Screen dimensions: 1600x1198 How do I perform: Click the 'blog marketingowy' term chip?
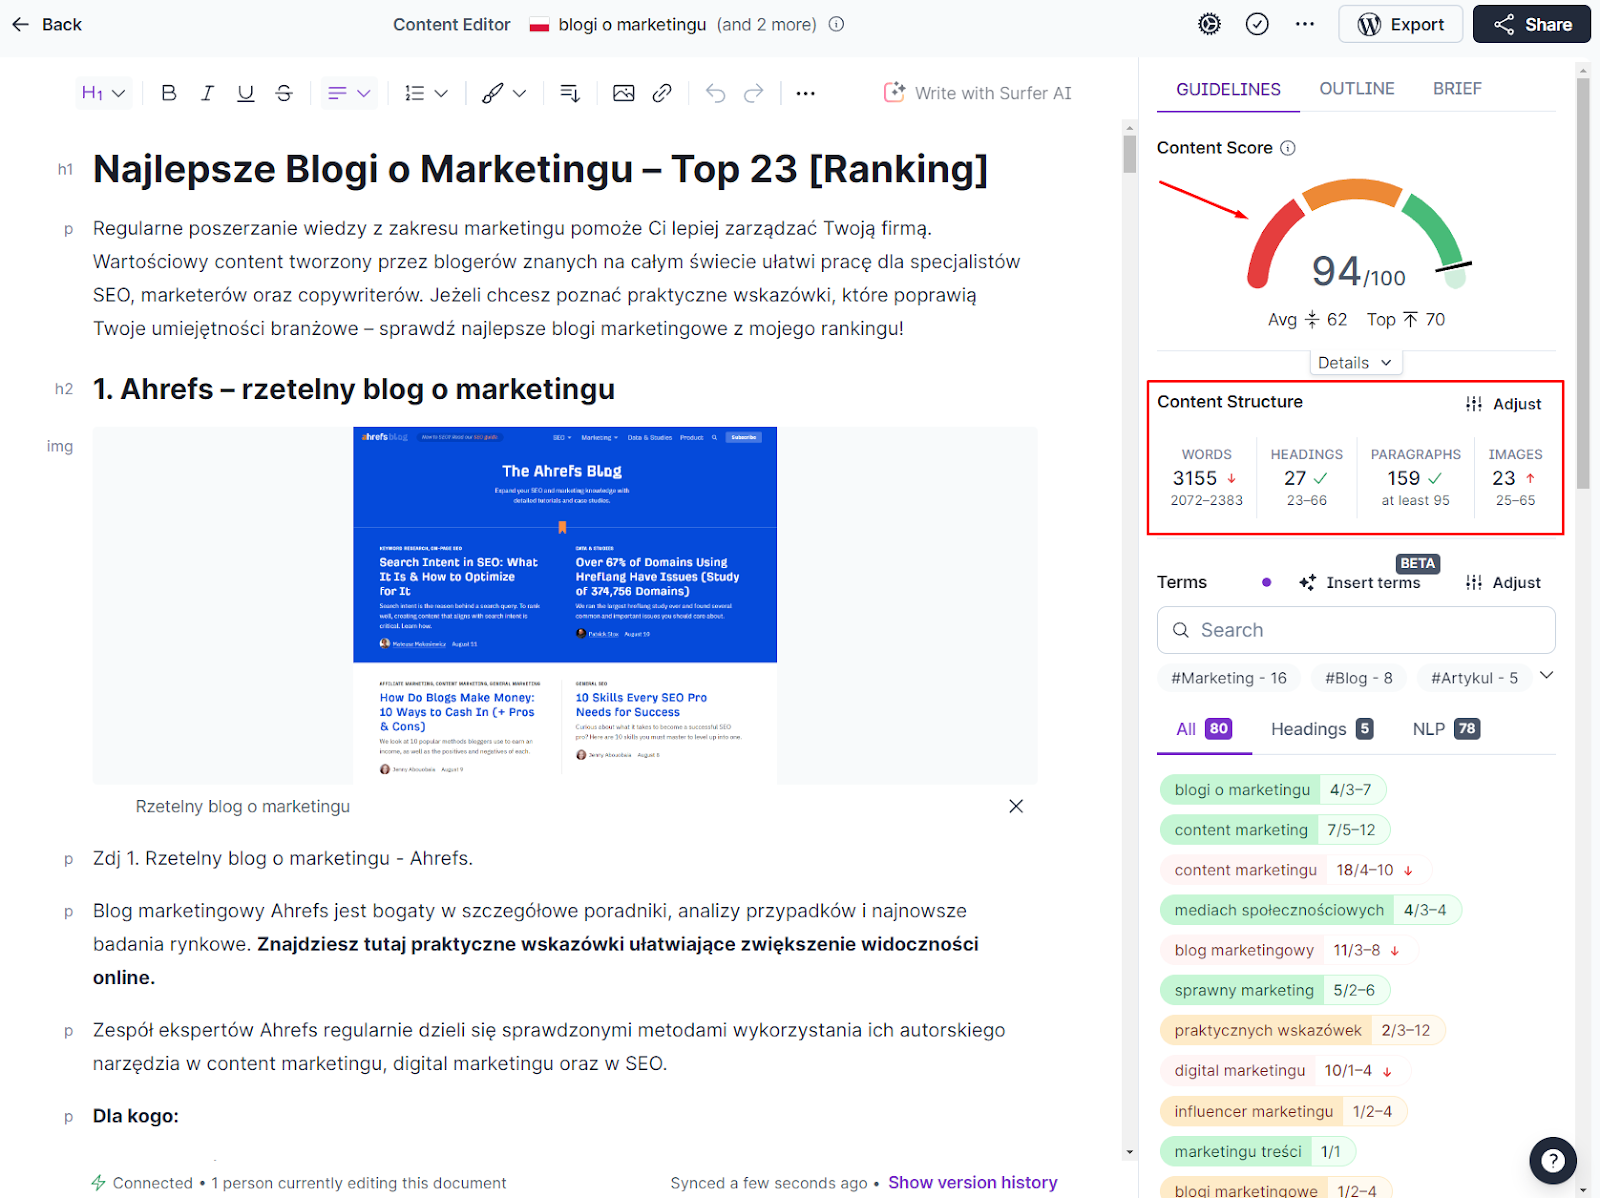[x=1288, y=950]
